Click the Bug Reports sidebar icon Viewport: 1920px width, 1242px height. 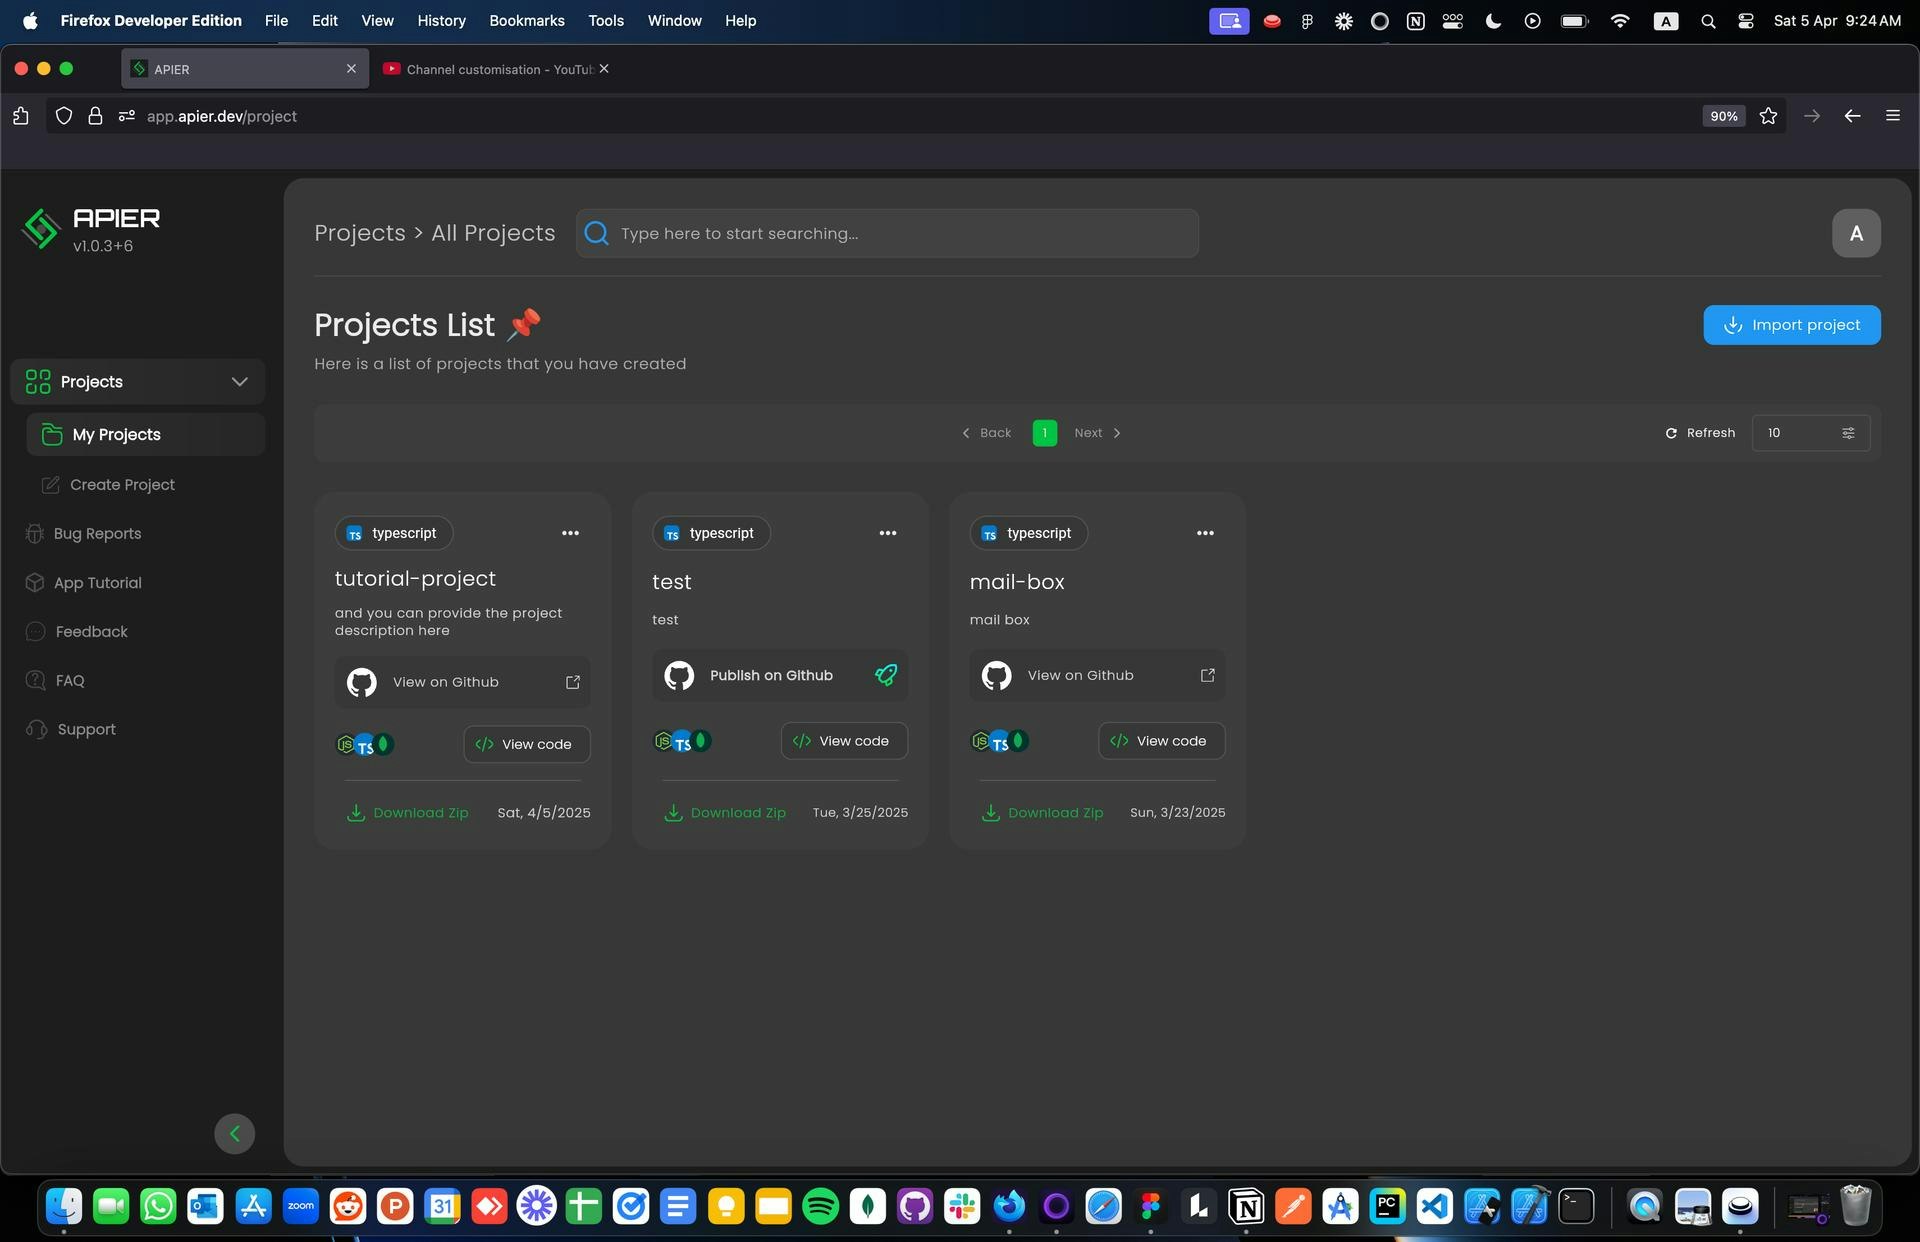coord(35,533)
